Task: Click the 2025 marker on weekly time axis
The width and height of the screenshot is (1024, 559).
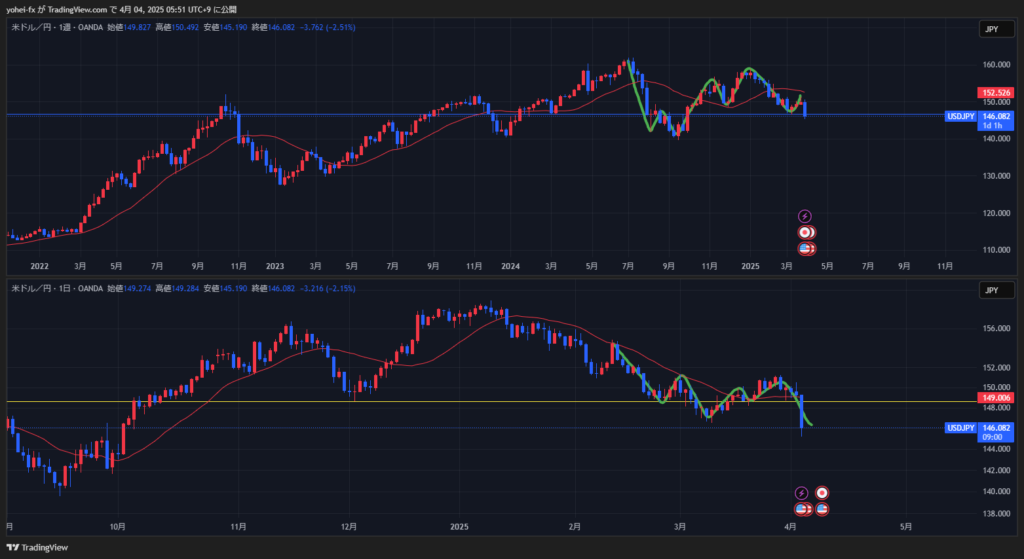Action: pyautogui.click(x=751, y=267)
